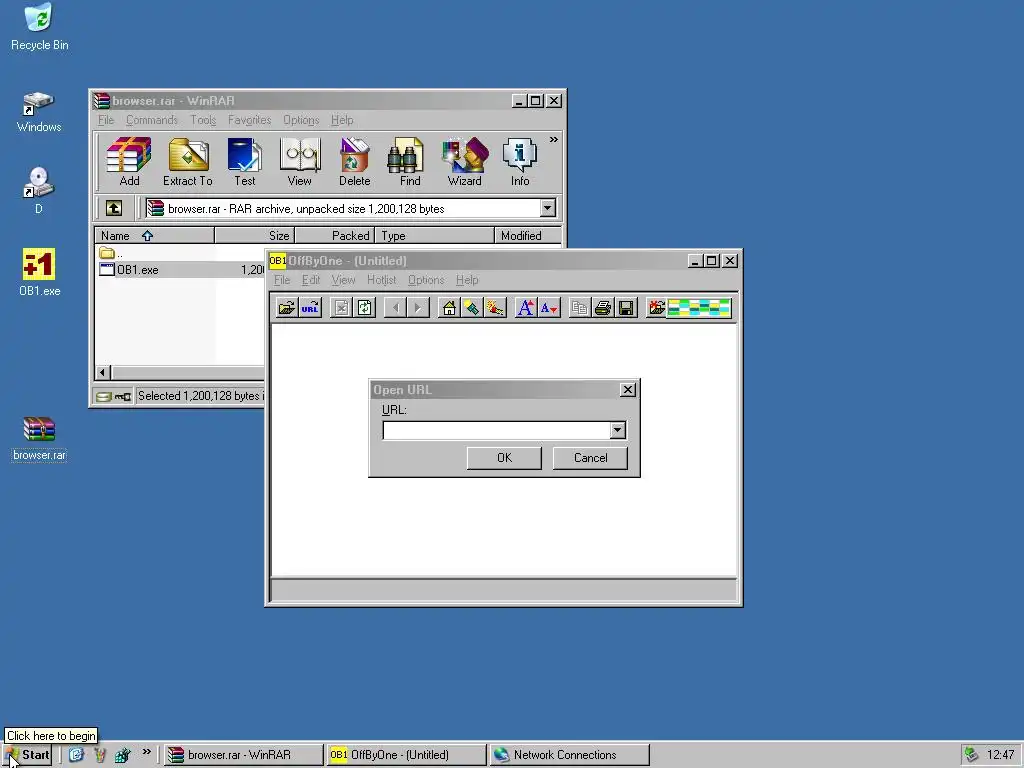The width and height of the screenshot is (1024, 768).
Task: Reload page using OffByOne refresh icon
Action: (364, 308)
